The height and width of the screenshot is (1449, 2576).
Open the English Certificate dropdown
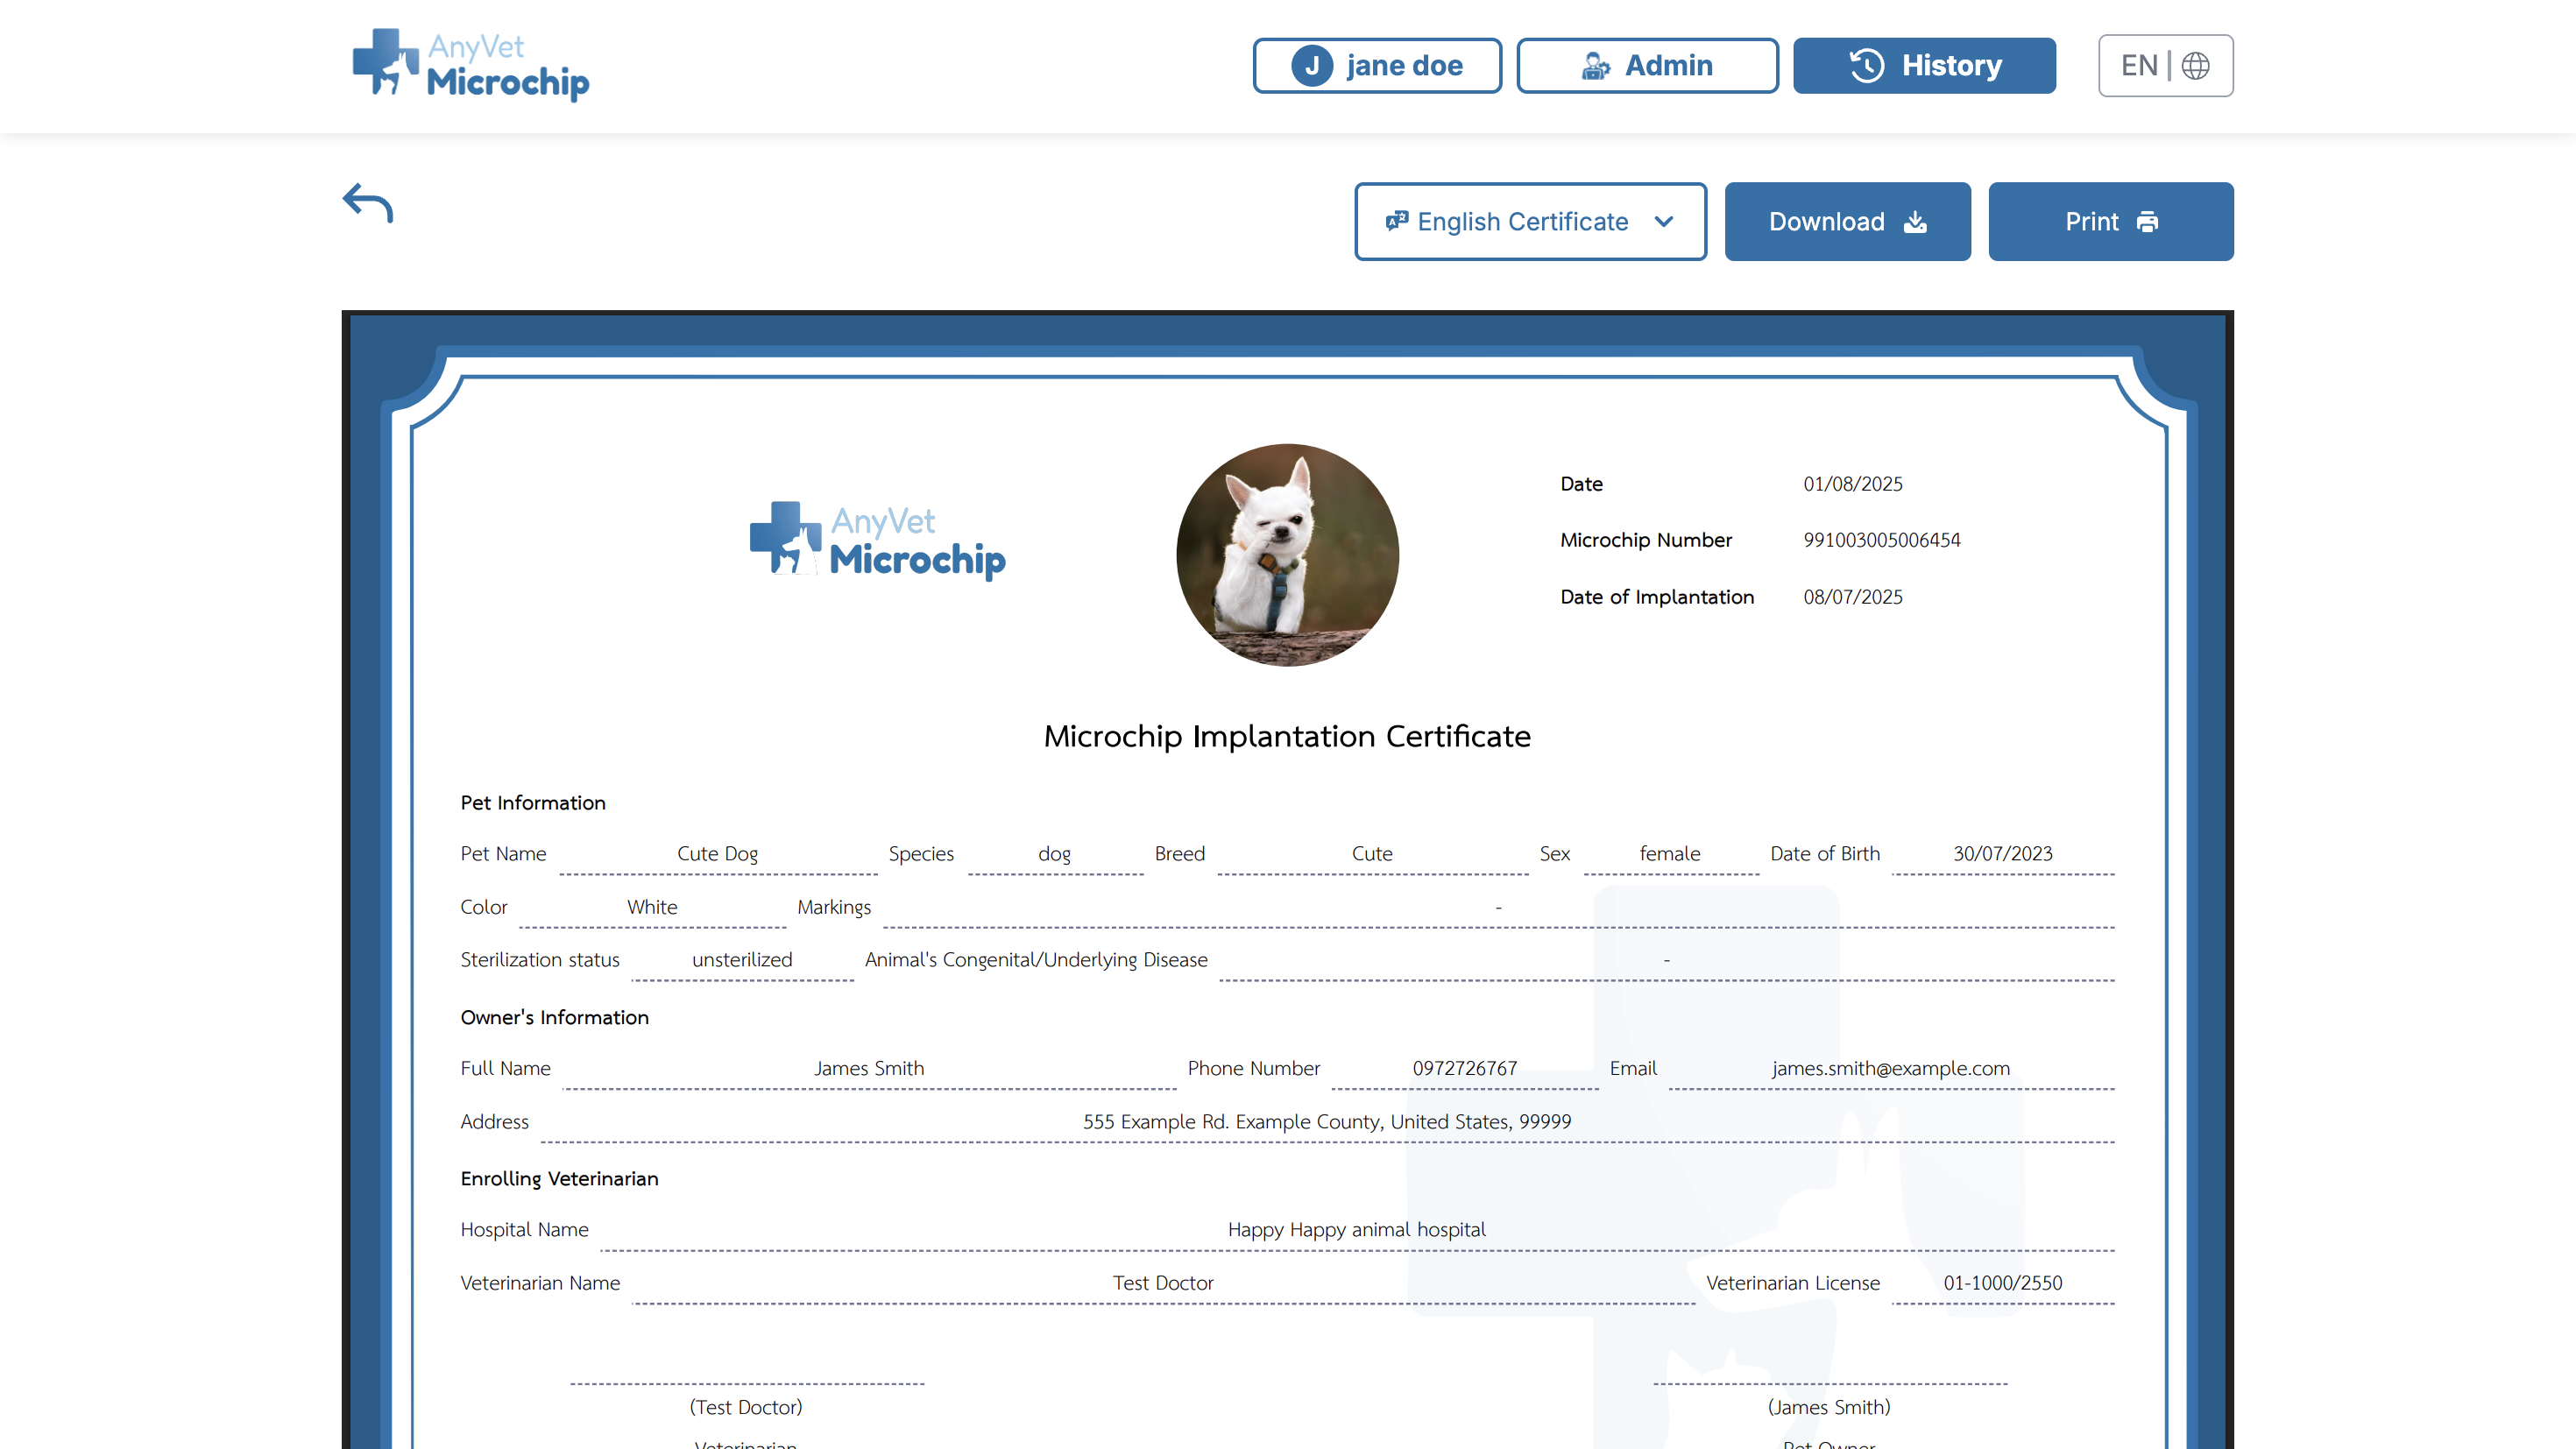pyautogui.click(x=1530, y=221)
